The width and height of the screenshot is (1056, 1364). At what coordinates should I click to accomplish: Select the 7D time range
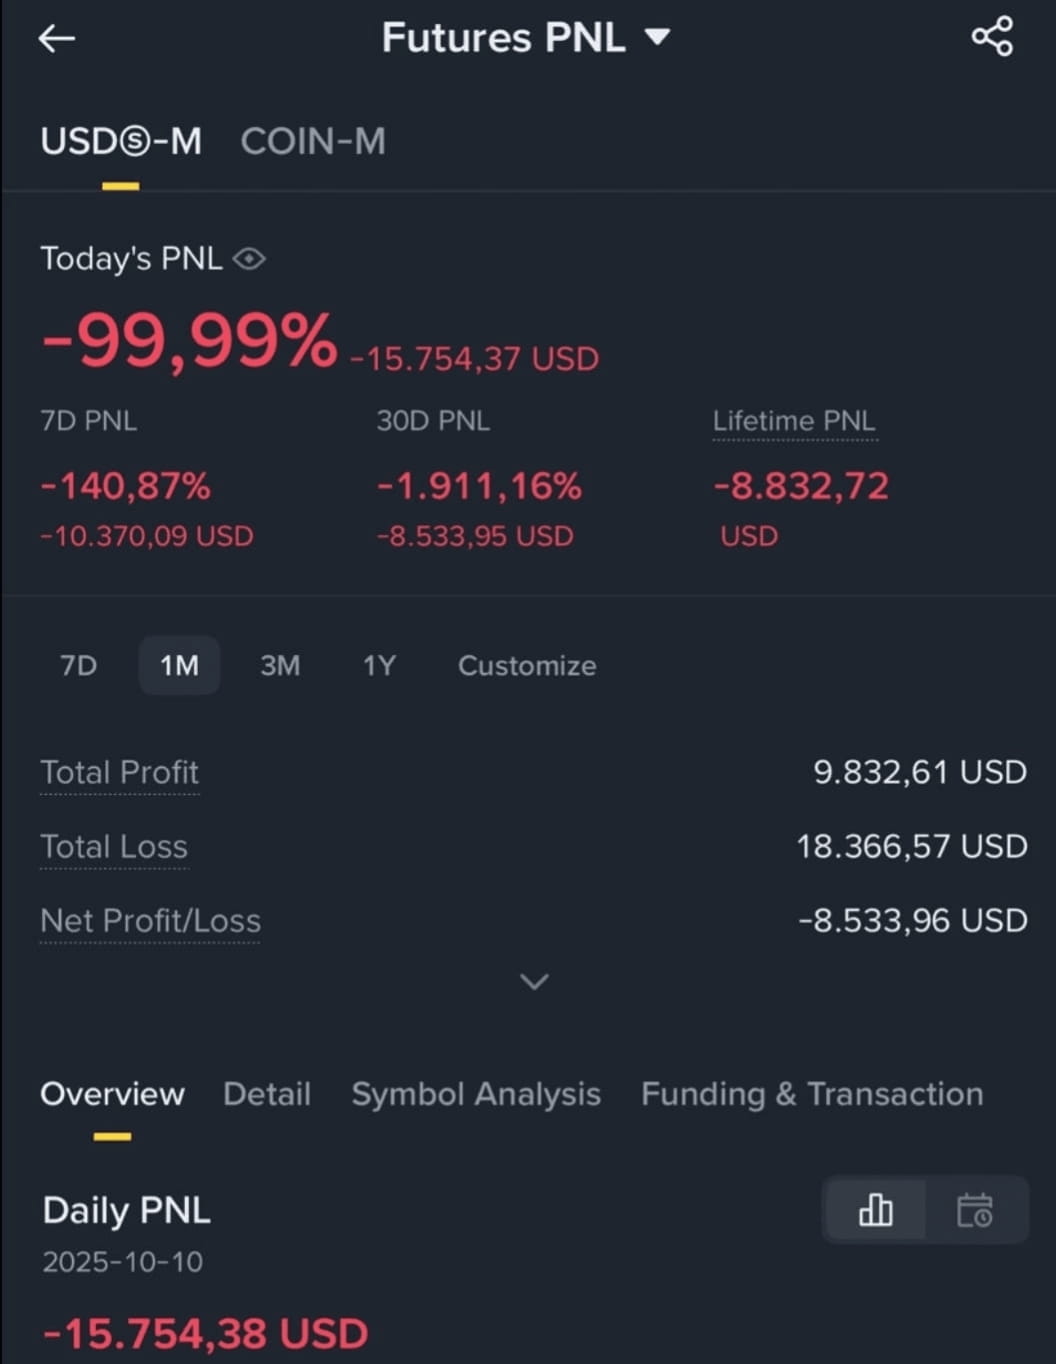click(x=78, y=665)
